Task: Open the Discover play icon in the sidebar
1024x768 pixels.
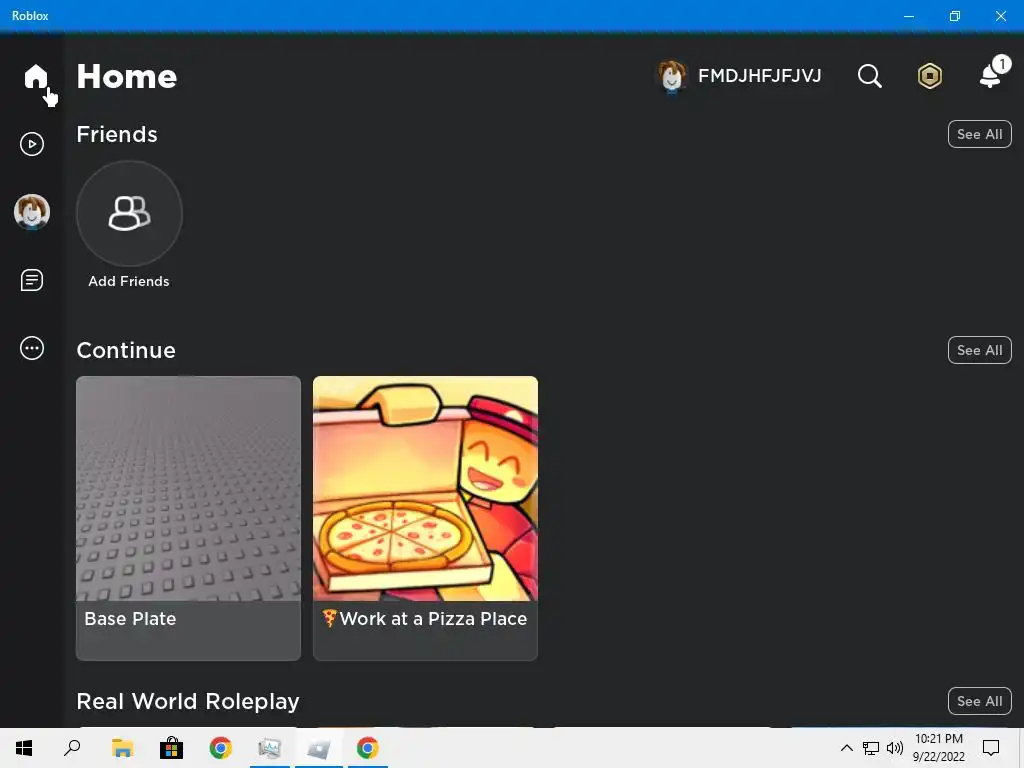Action: (x=32, y=144)
